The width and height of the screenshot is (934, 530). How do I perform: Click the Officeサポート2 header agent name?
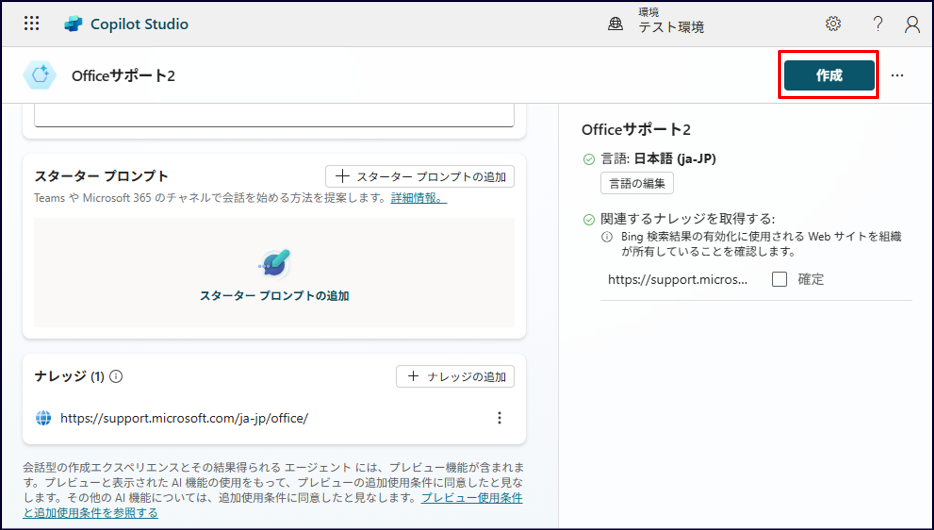click(x=123, y=76)
